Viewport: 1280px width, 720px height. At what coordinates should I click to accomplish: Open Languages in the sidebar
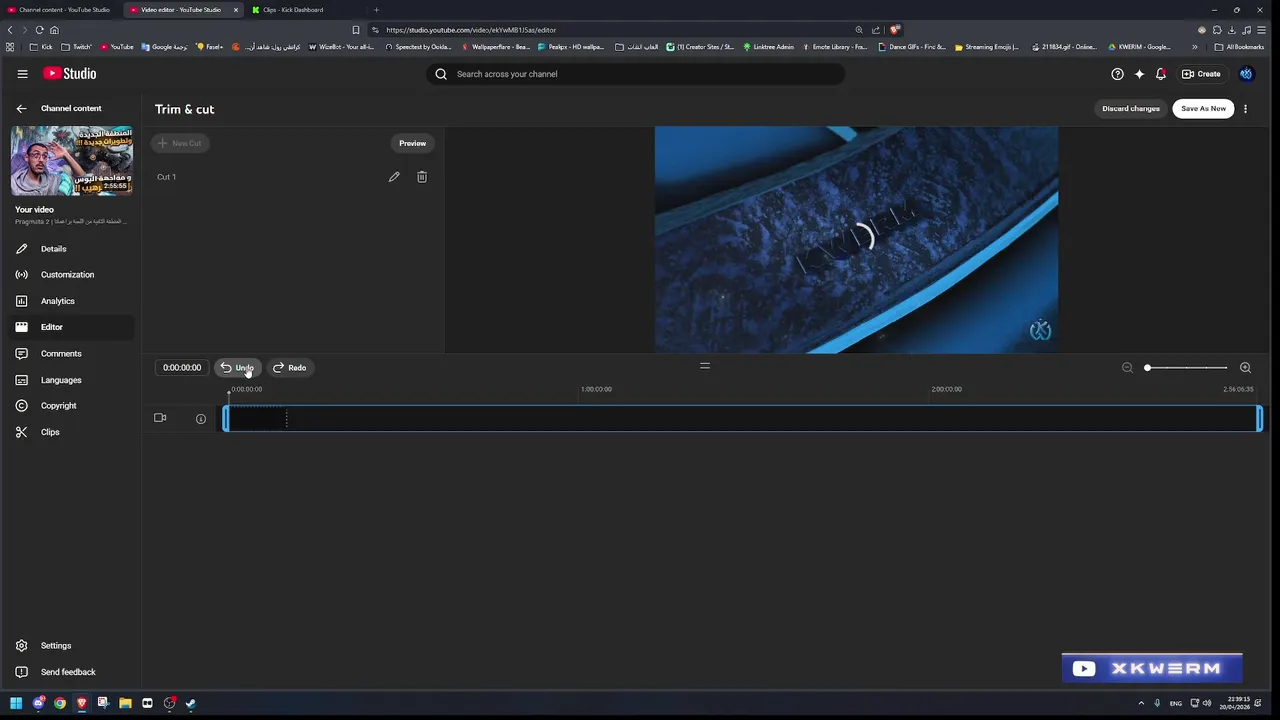coord(70,380)
